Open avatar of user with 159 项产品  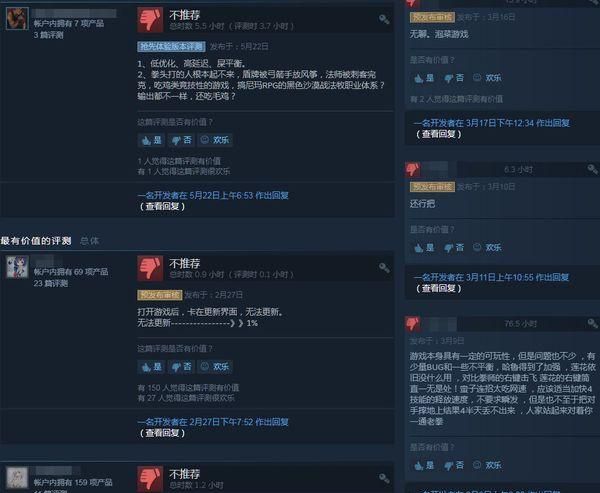tap(17, 477)
